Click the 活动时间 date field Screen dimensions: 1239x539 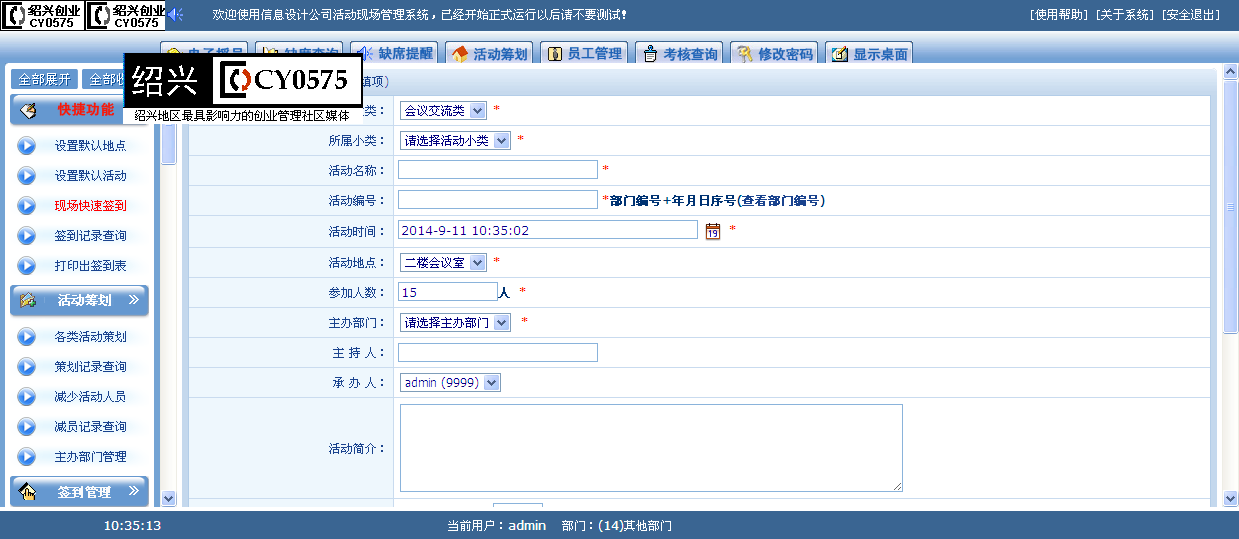548,230
